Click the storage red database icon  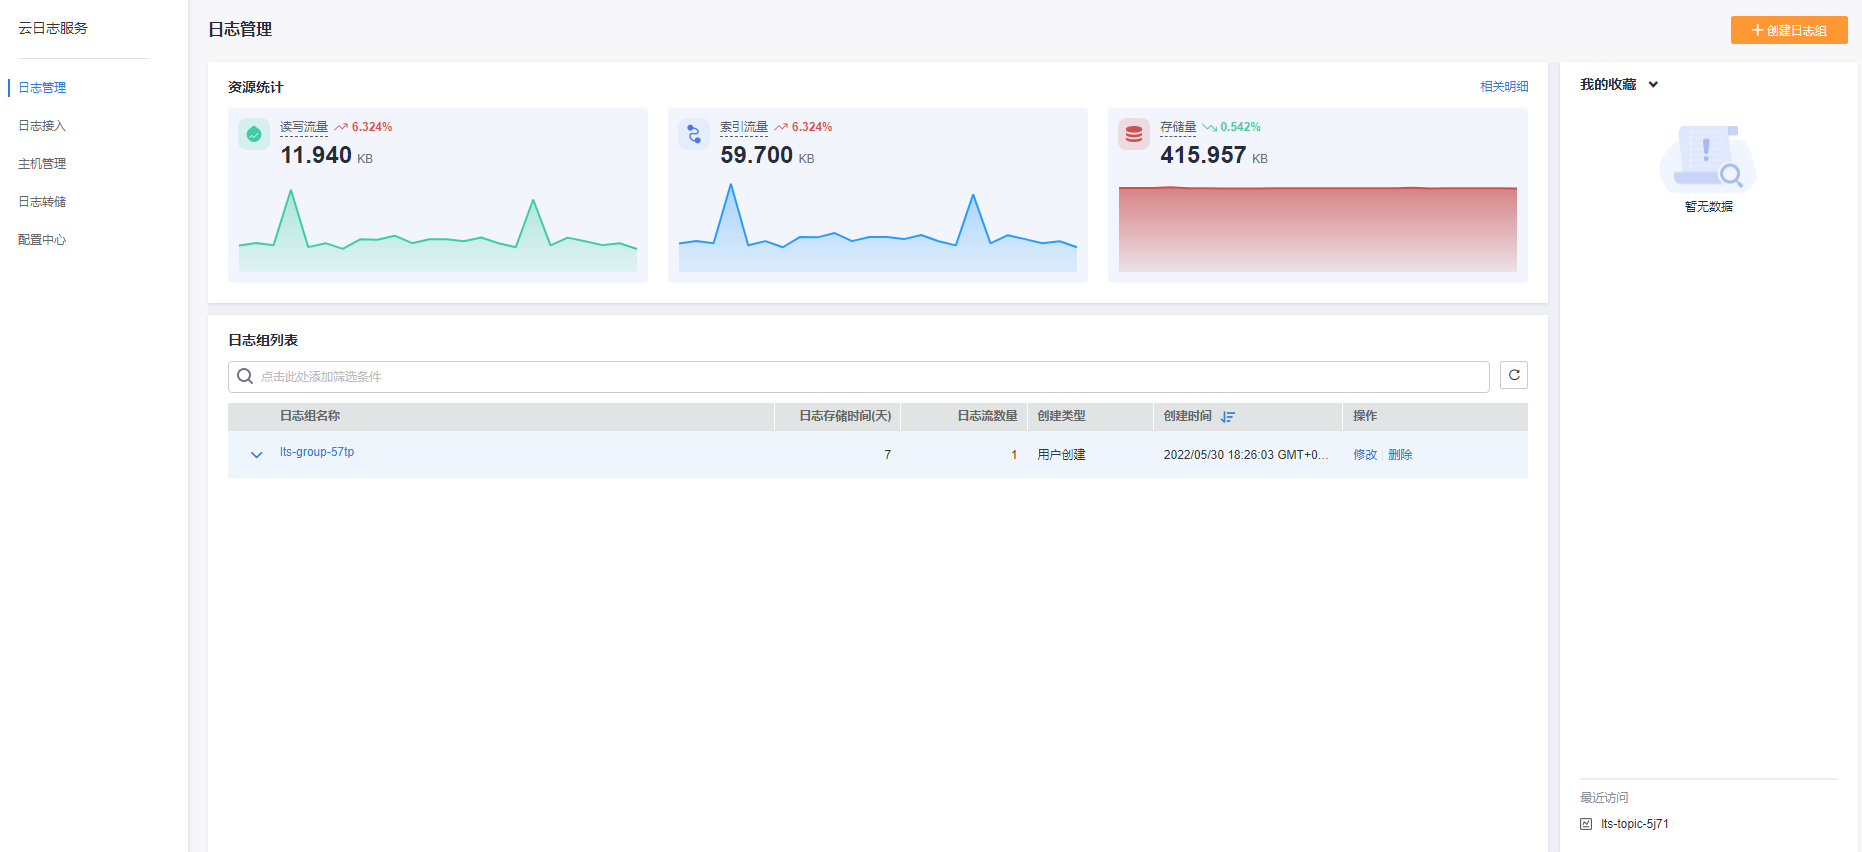(1134, 134)
